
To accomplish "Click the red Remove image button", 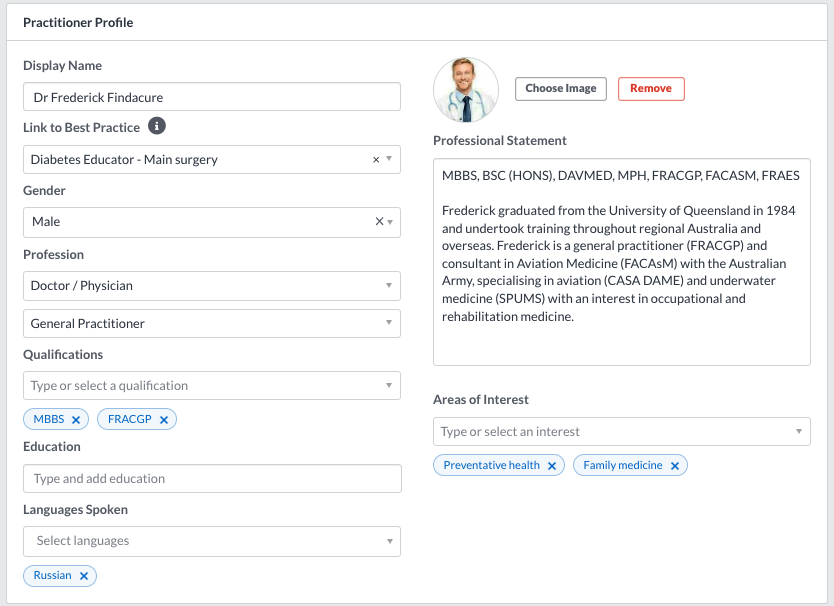I will pos(651,89).
